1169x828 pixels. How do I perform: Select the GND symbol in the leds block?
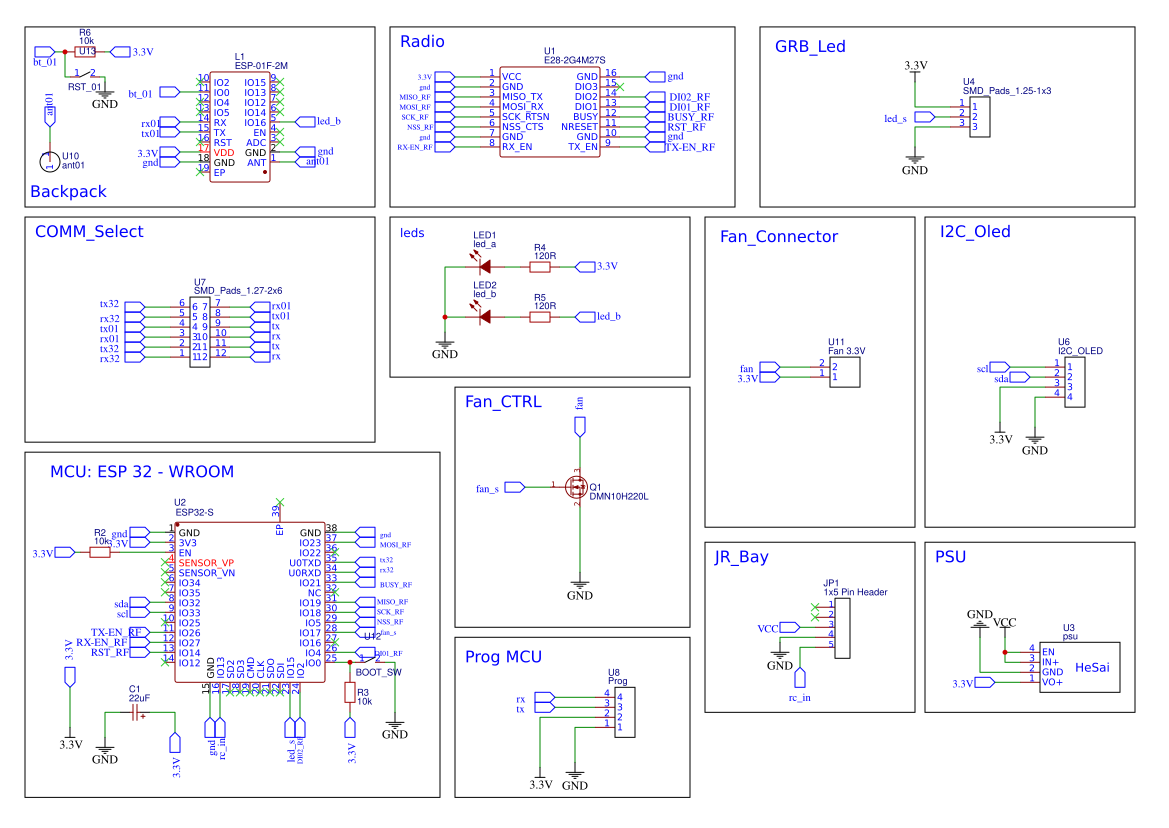445,349
